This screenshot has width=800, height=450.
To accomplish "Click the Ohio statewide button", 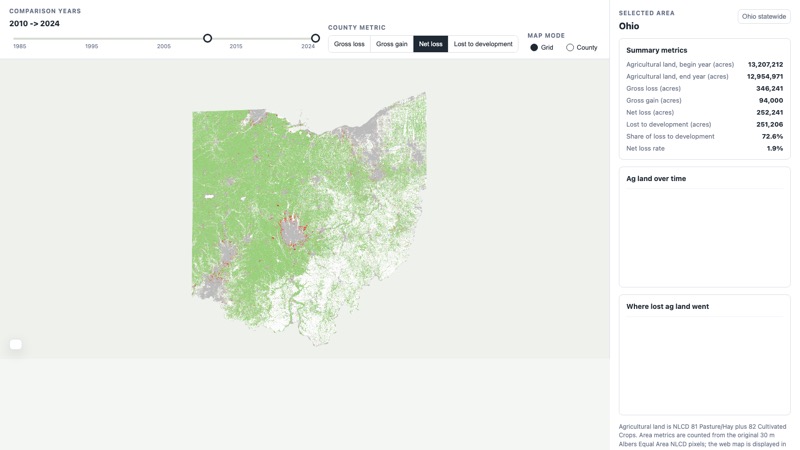I will point(764,16).
